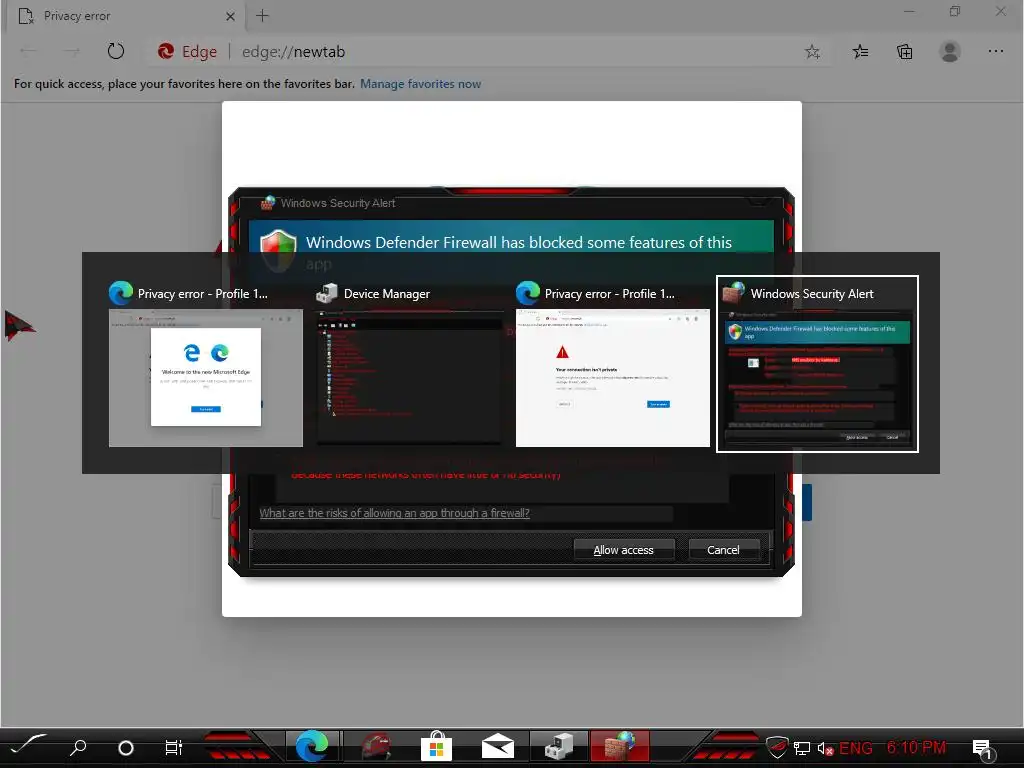Screen dimensions: 1024x768
Task: Open Cortana circle on taskbar
Action: pos(126,748)
